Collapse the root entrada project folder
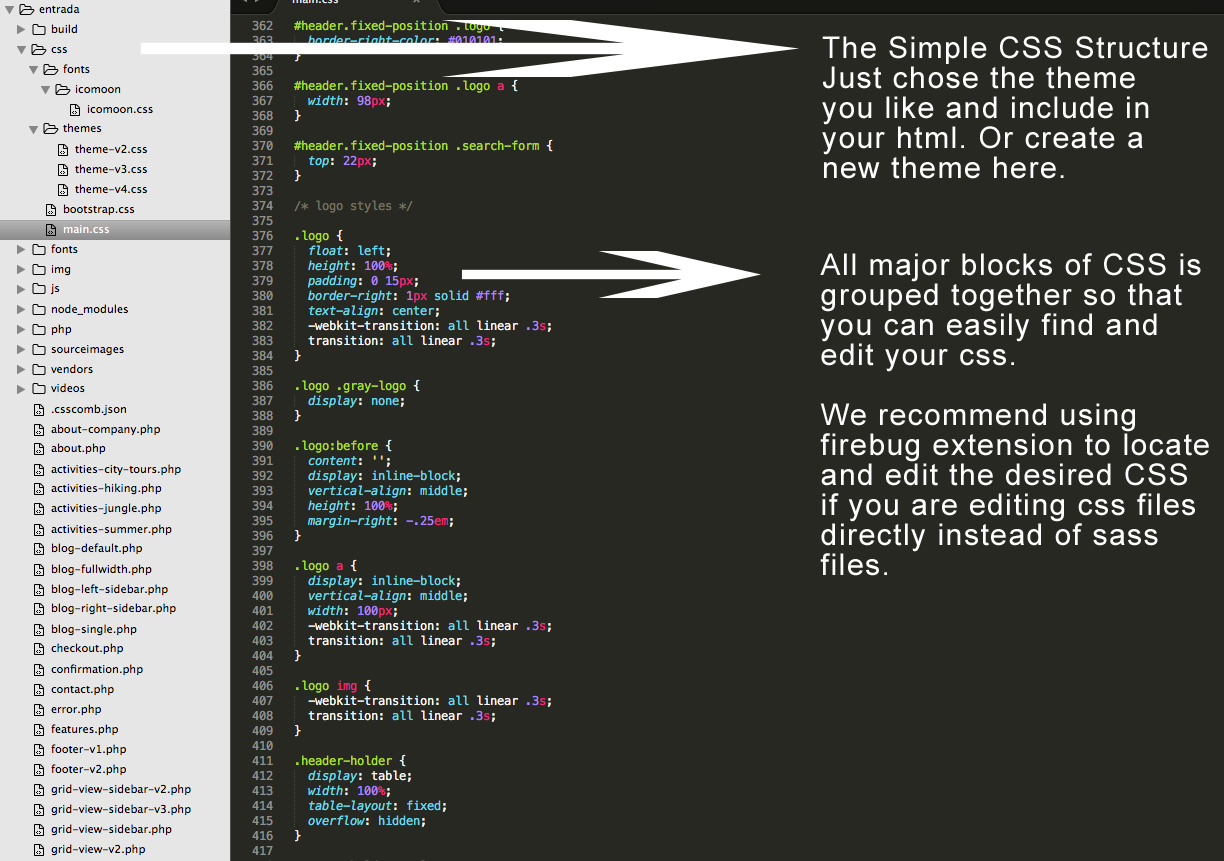 click(x=9, y=9)
